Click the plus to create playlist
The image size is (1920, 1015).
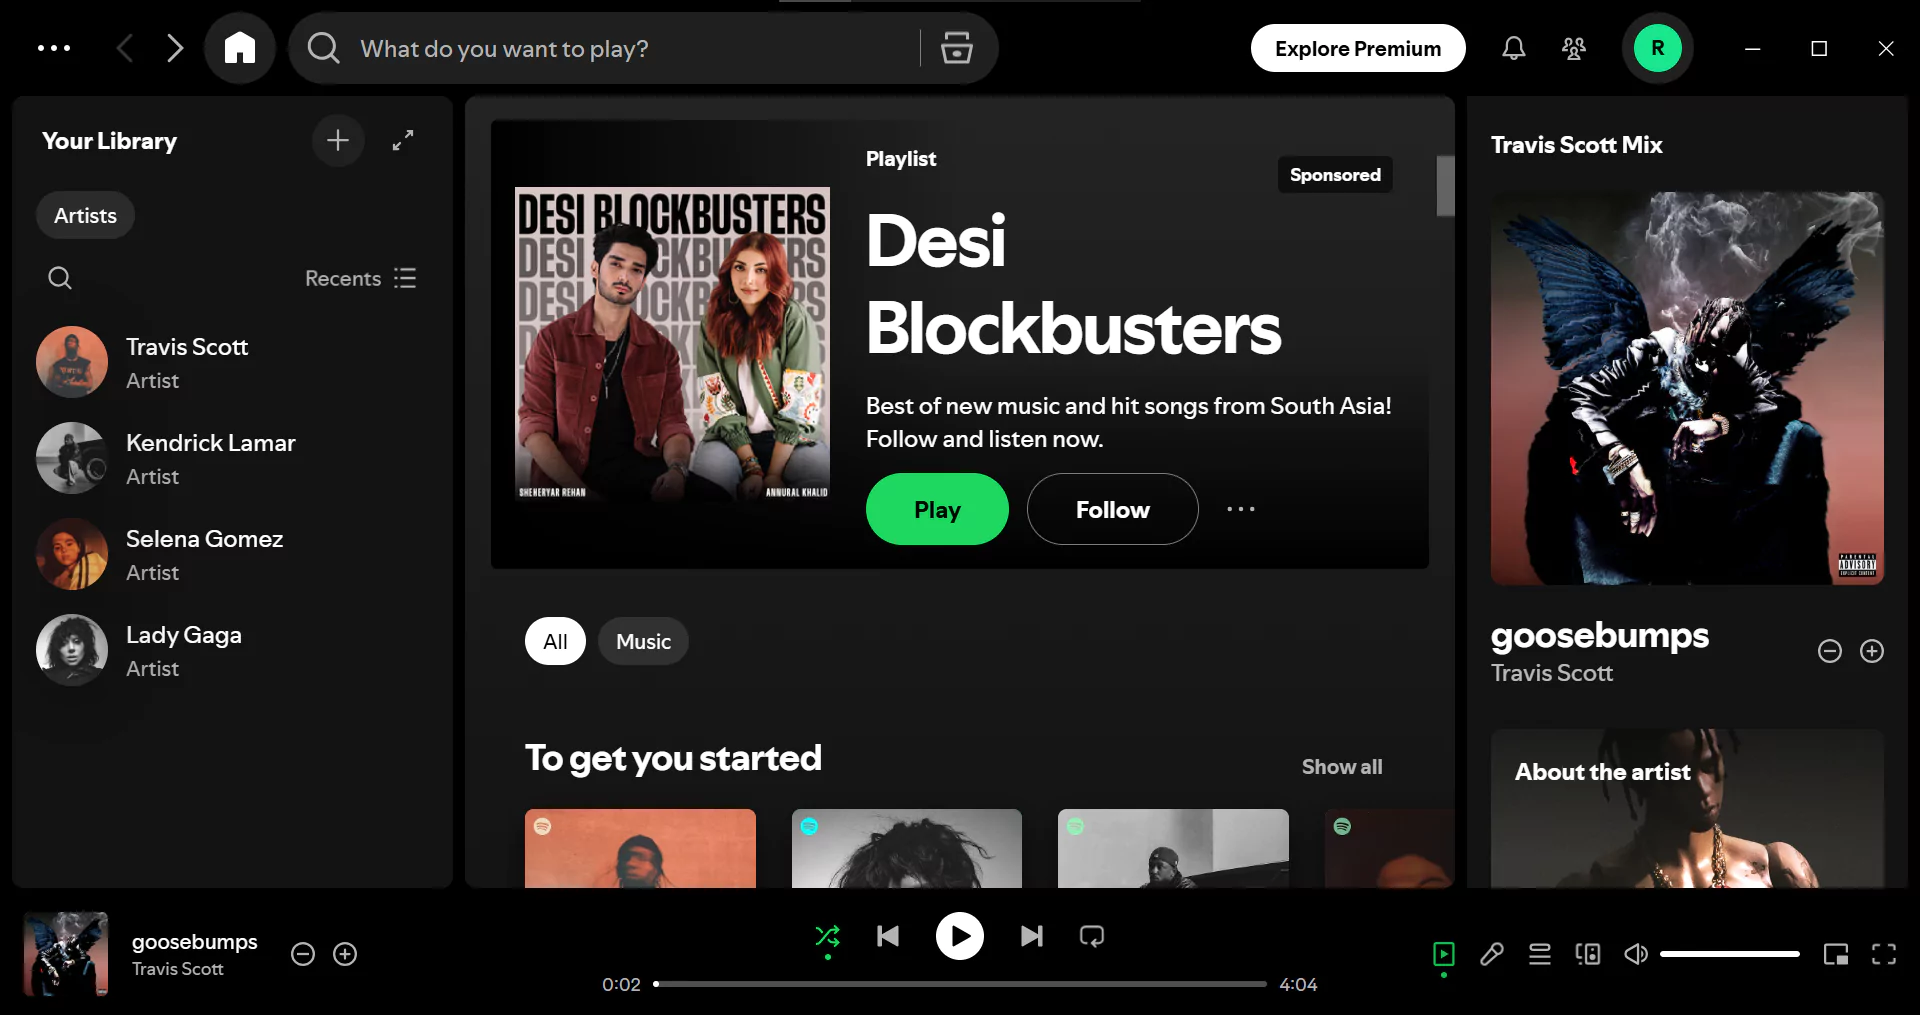tap(338, 140)
